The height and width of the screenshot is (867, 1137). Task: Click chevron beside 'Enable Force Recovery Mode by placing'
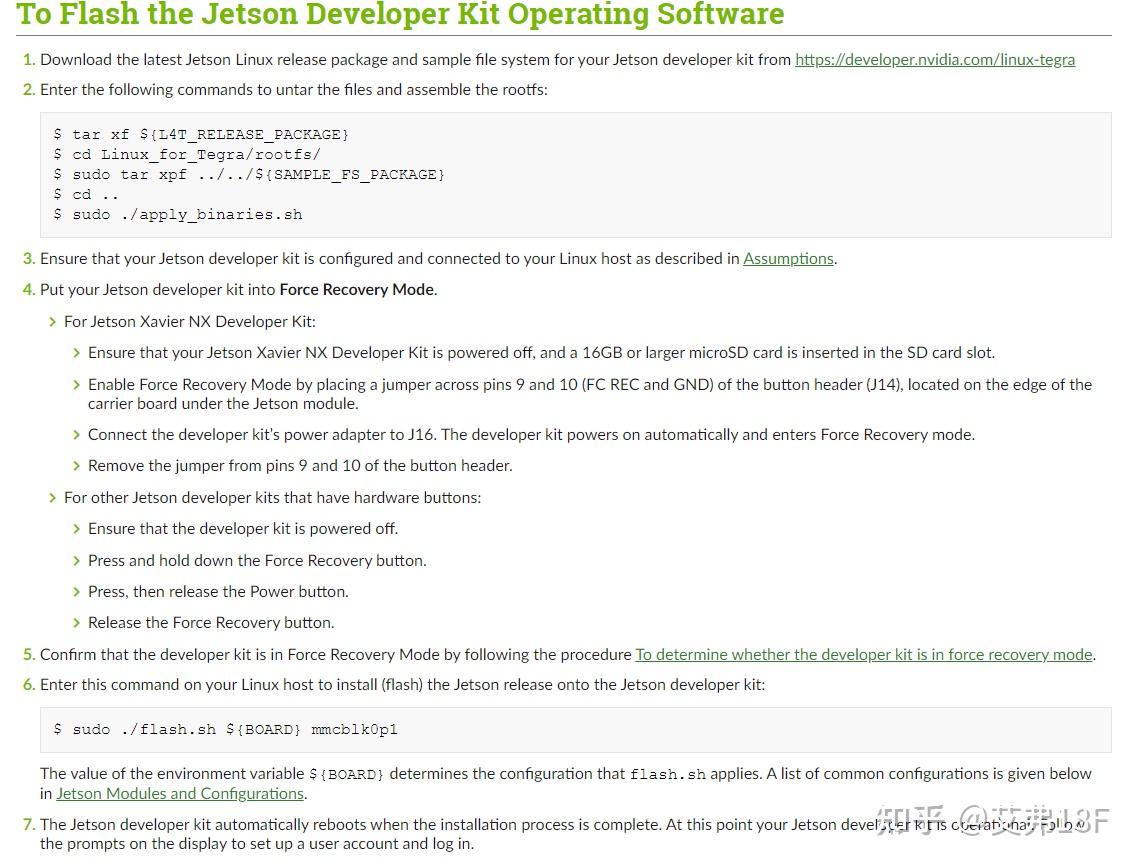click(76, 385)
